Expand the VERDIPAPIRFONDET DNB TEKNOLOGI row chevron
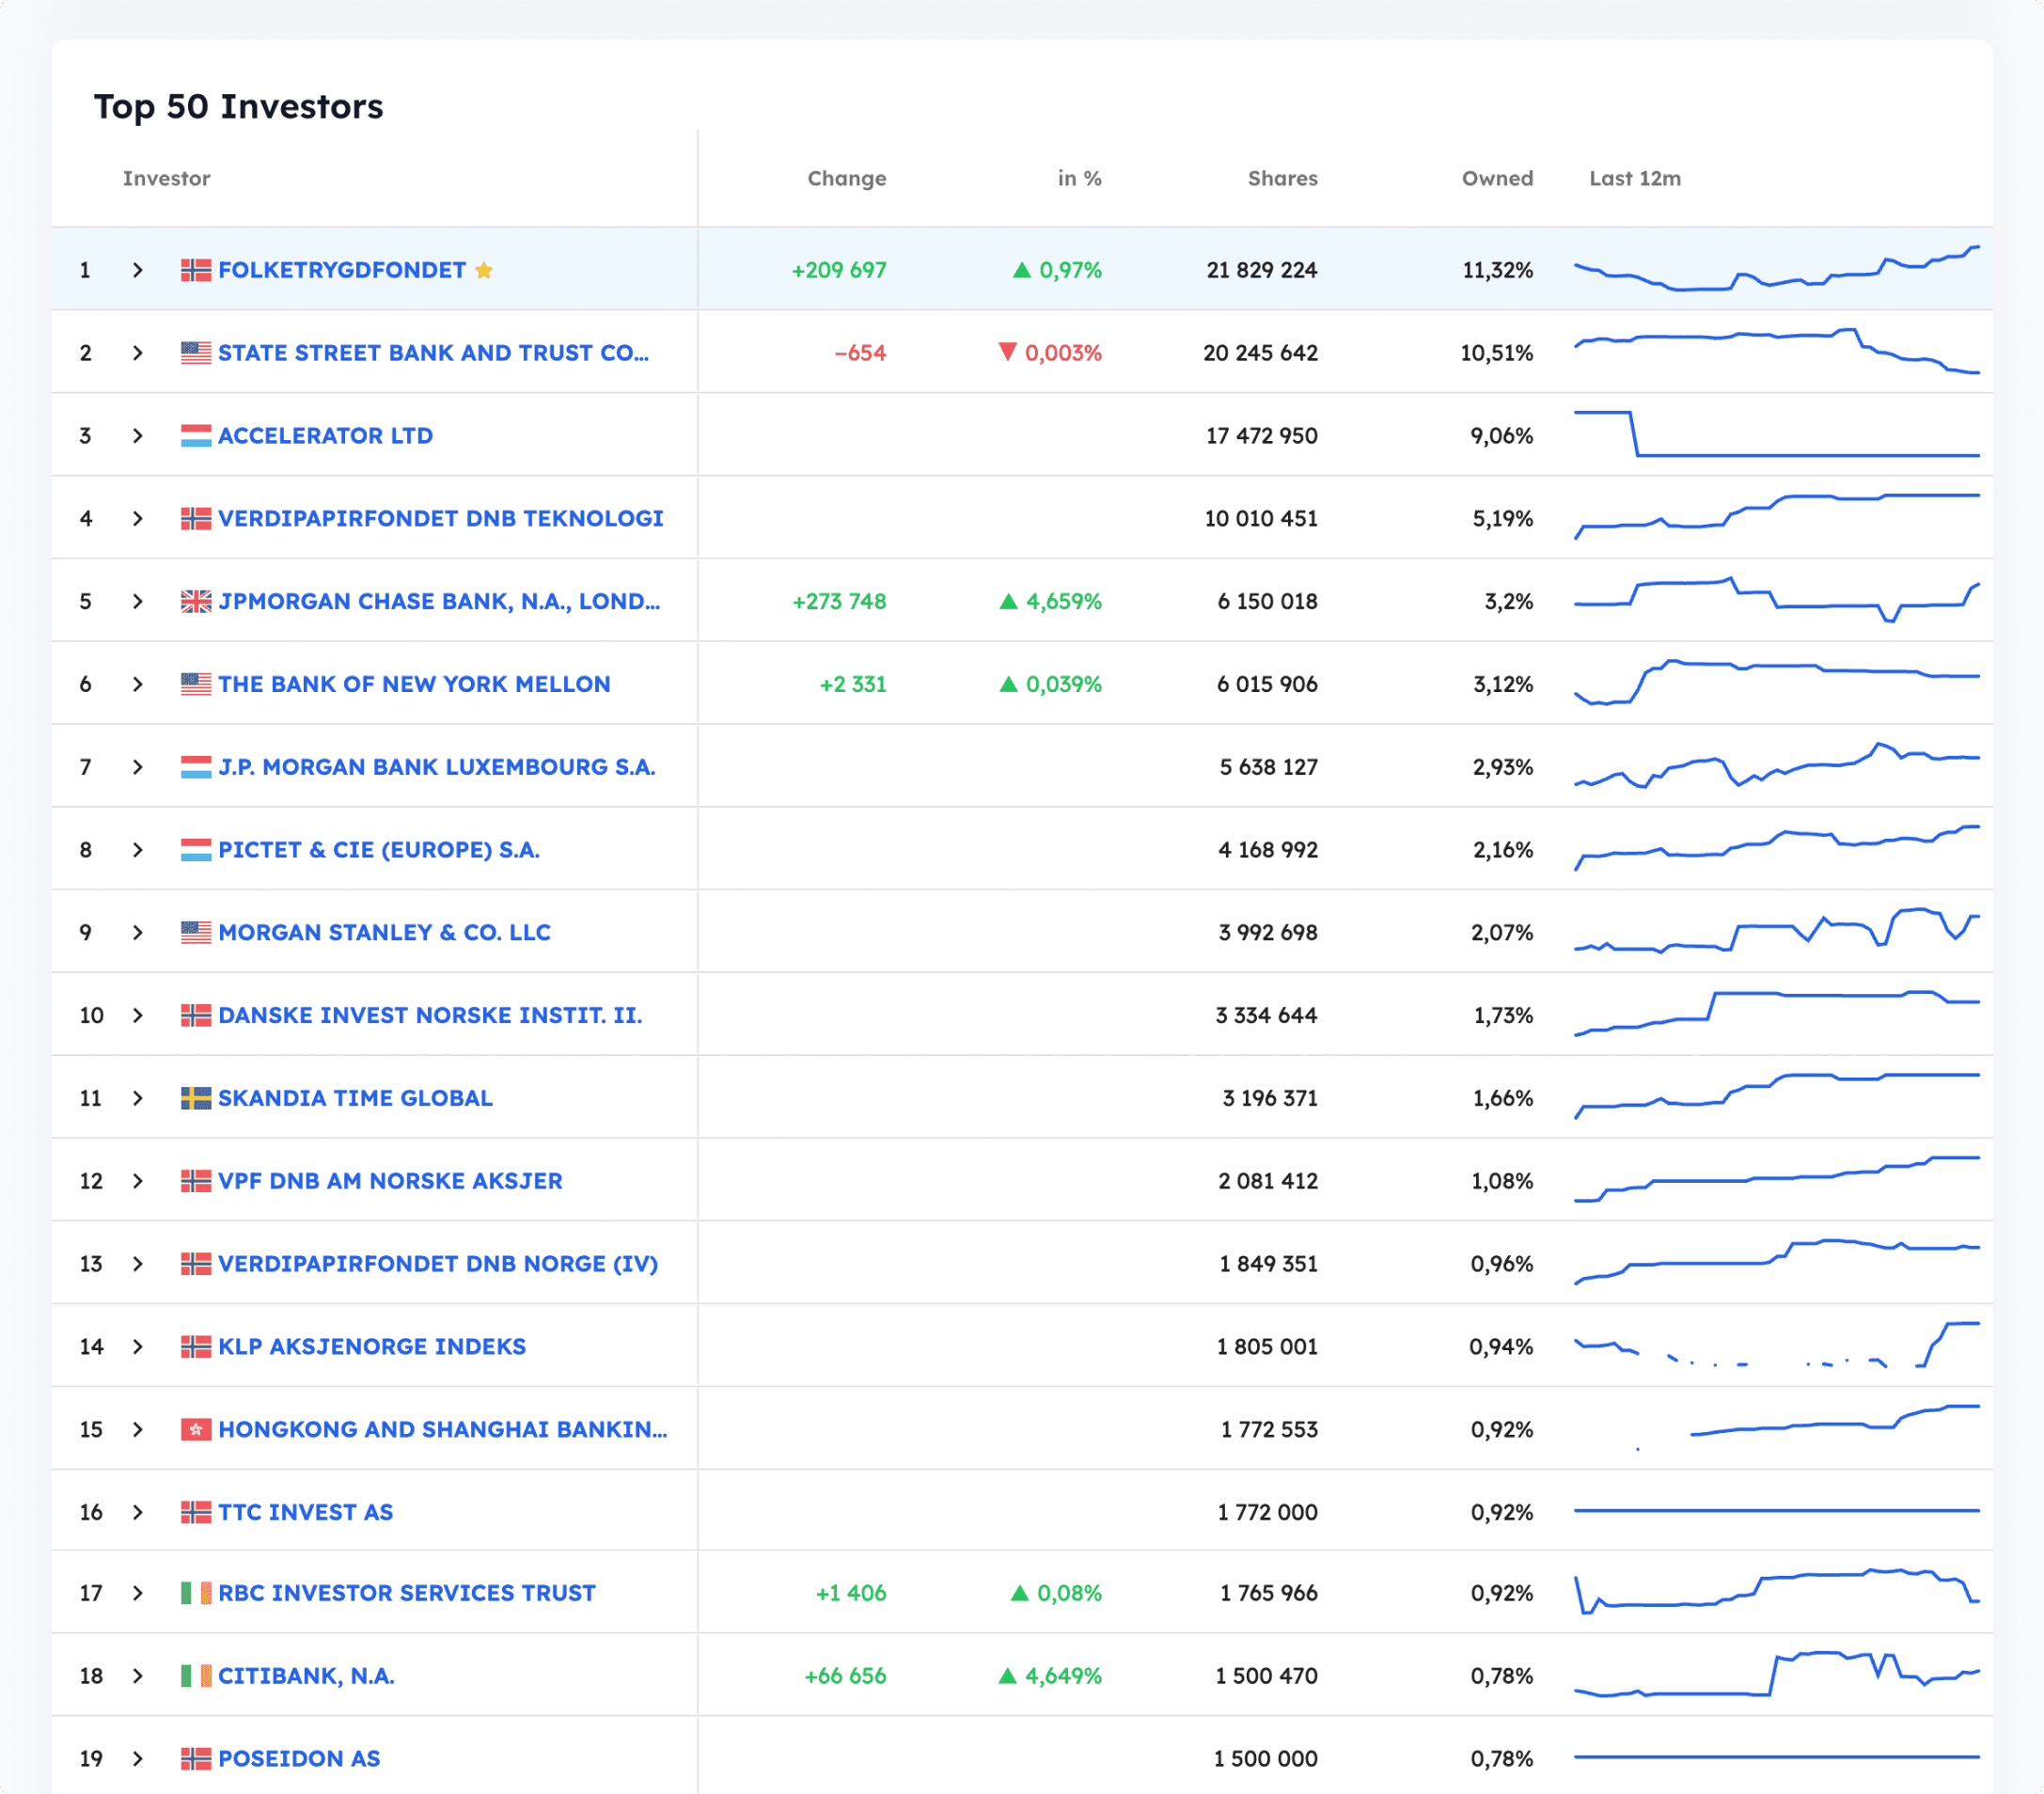Viewport: 2044px width, 1794px height. coord(138,519)
